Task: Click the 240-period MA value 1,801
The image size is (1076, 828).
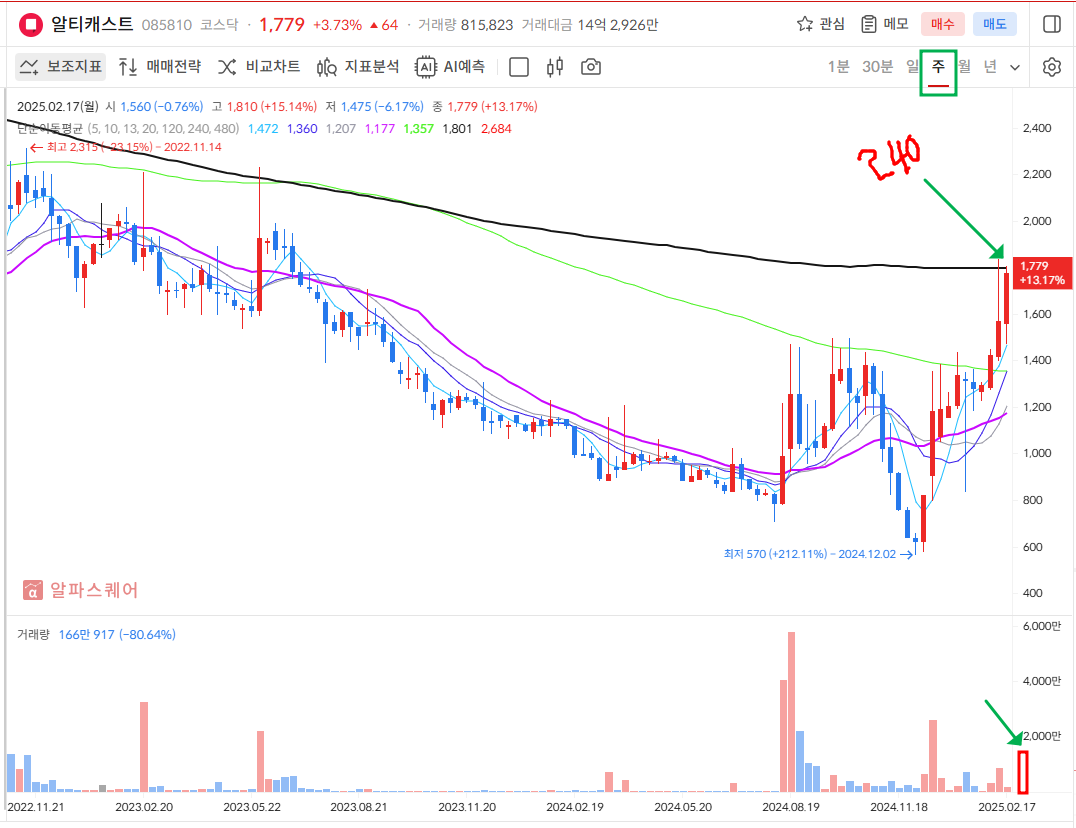Action: 457,128
